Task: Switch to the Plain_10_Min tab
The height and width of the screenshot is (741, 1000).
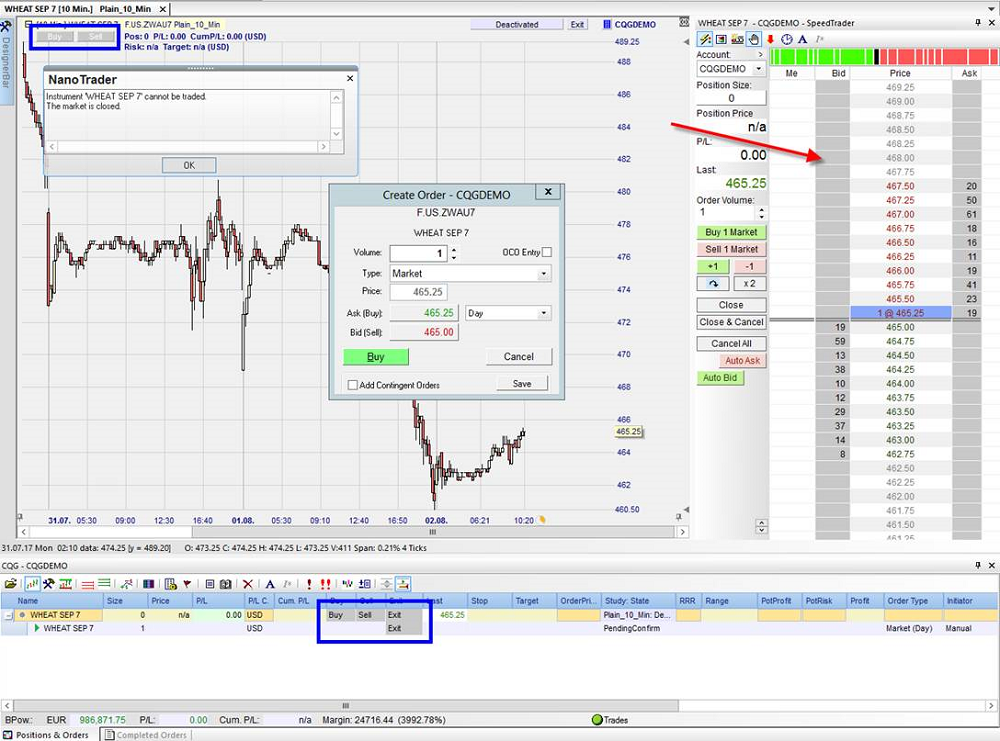Action: pyautogui.click(x=125, y=8)
